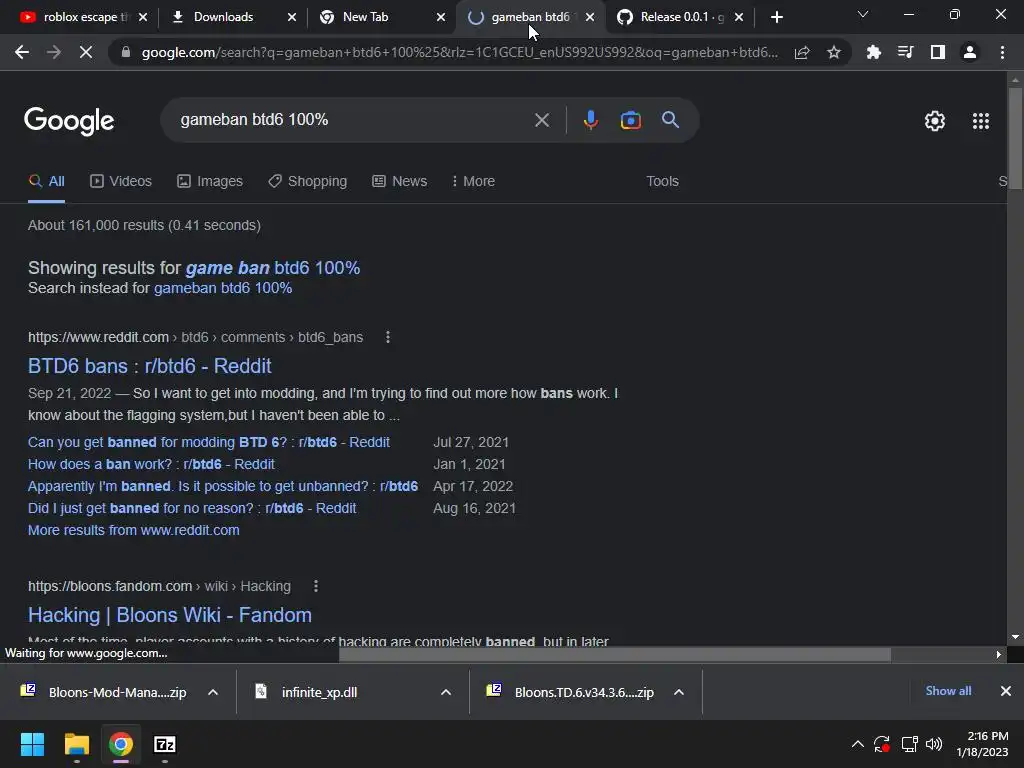Click the horizontal page scrollbar
The width and height of the screenshot is (1024, 768).
click(x=615, y=654)
